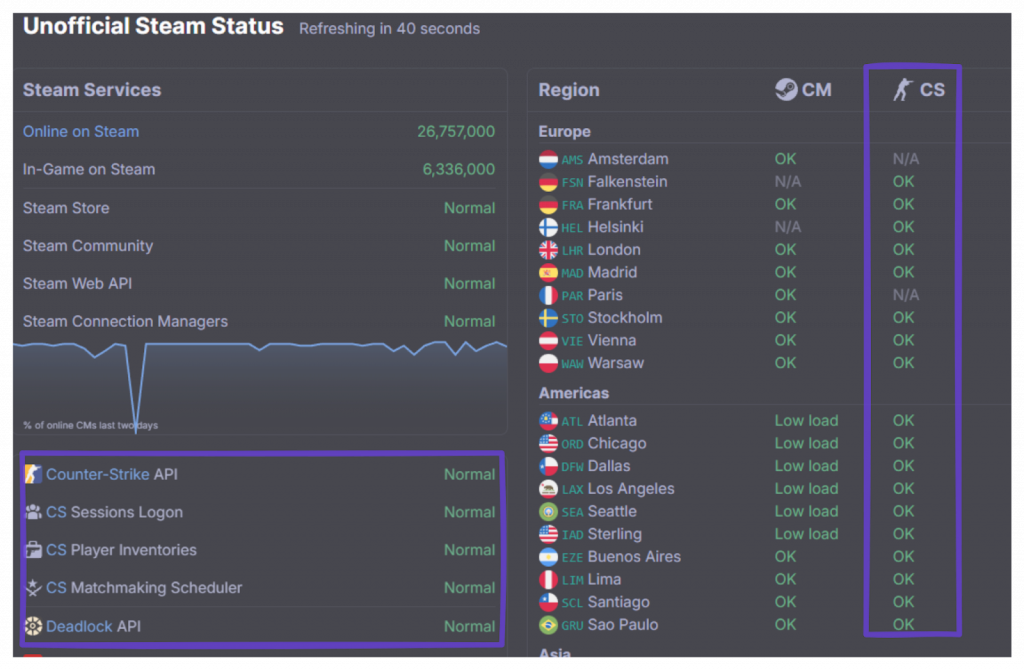Click the Steam logo beside CM
This screenshot has width=1024, height=670.
pyautogui.click(x=786, y=90)
